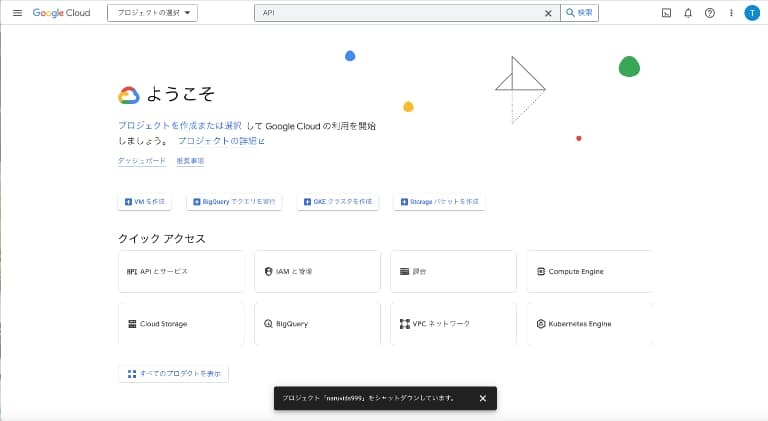Image resolution: width=768 pixels, height=421 pixels.
Task: Activate Cloud Shell terminal icon
Action: coord(666,13)
